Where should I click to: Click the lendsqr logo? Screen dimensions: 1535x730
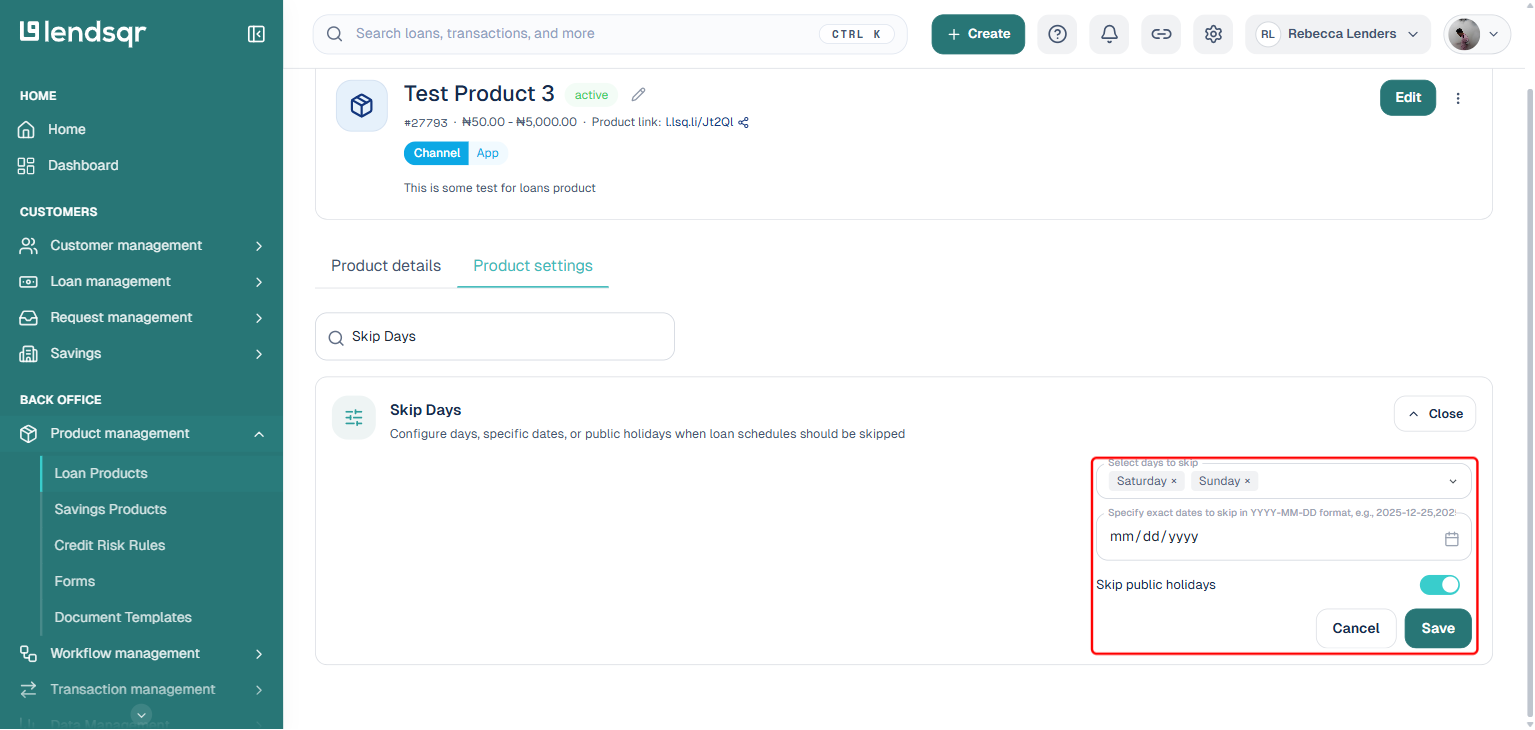(x=83, y=33)
